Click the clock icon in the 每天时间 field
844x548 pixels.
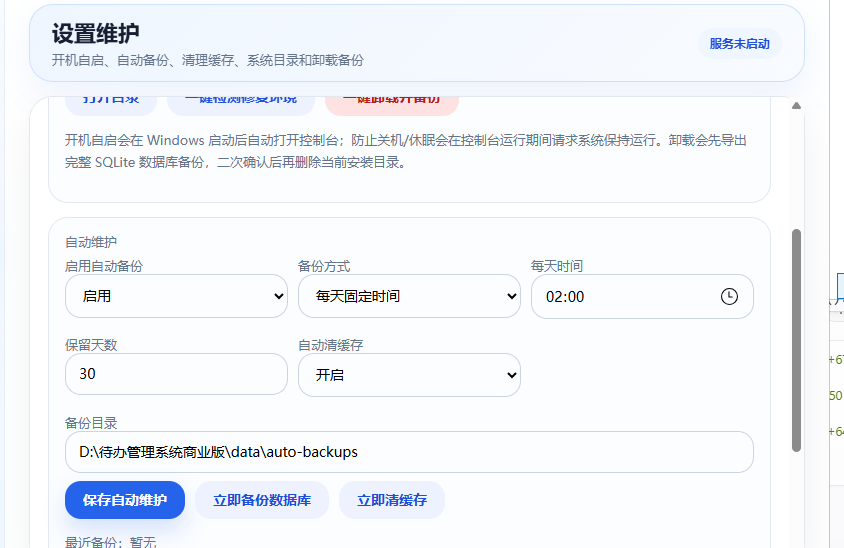pos(729,296)
